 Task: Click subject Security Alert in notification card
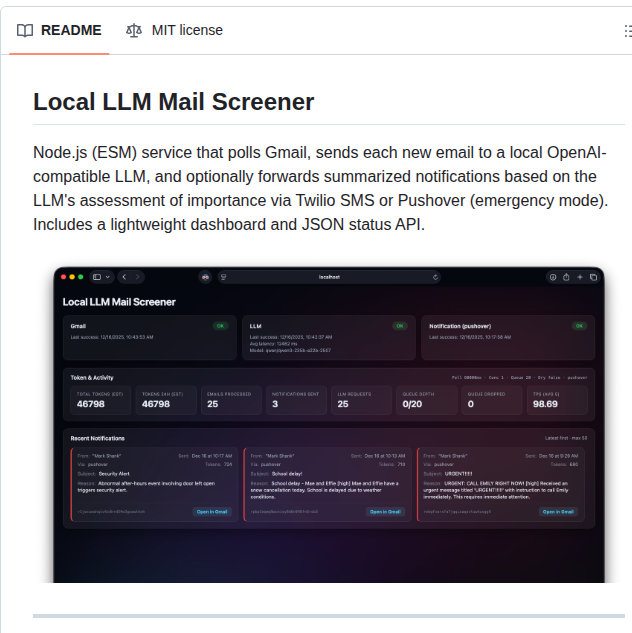[x=114, y=474]
